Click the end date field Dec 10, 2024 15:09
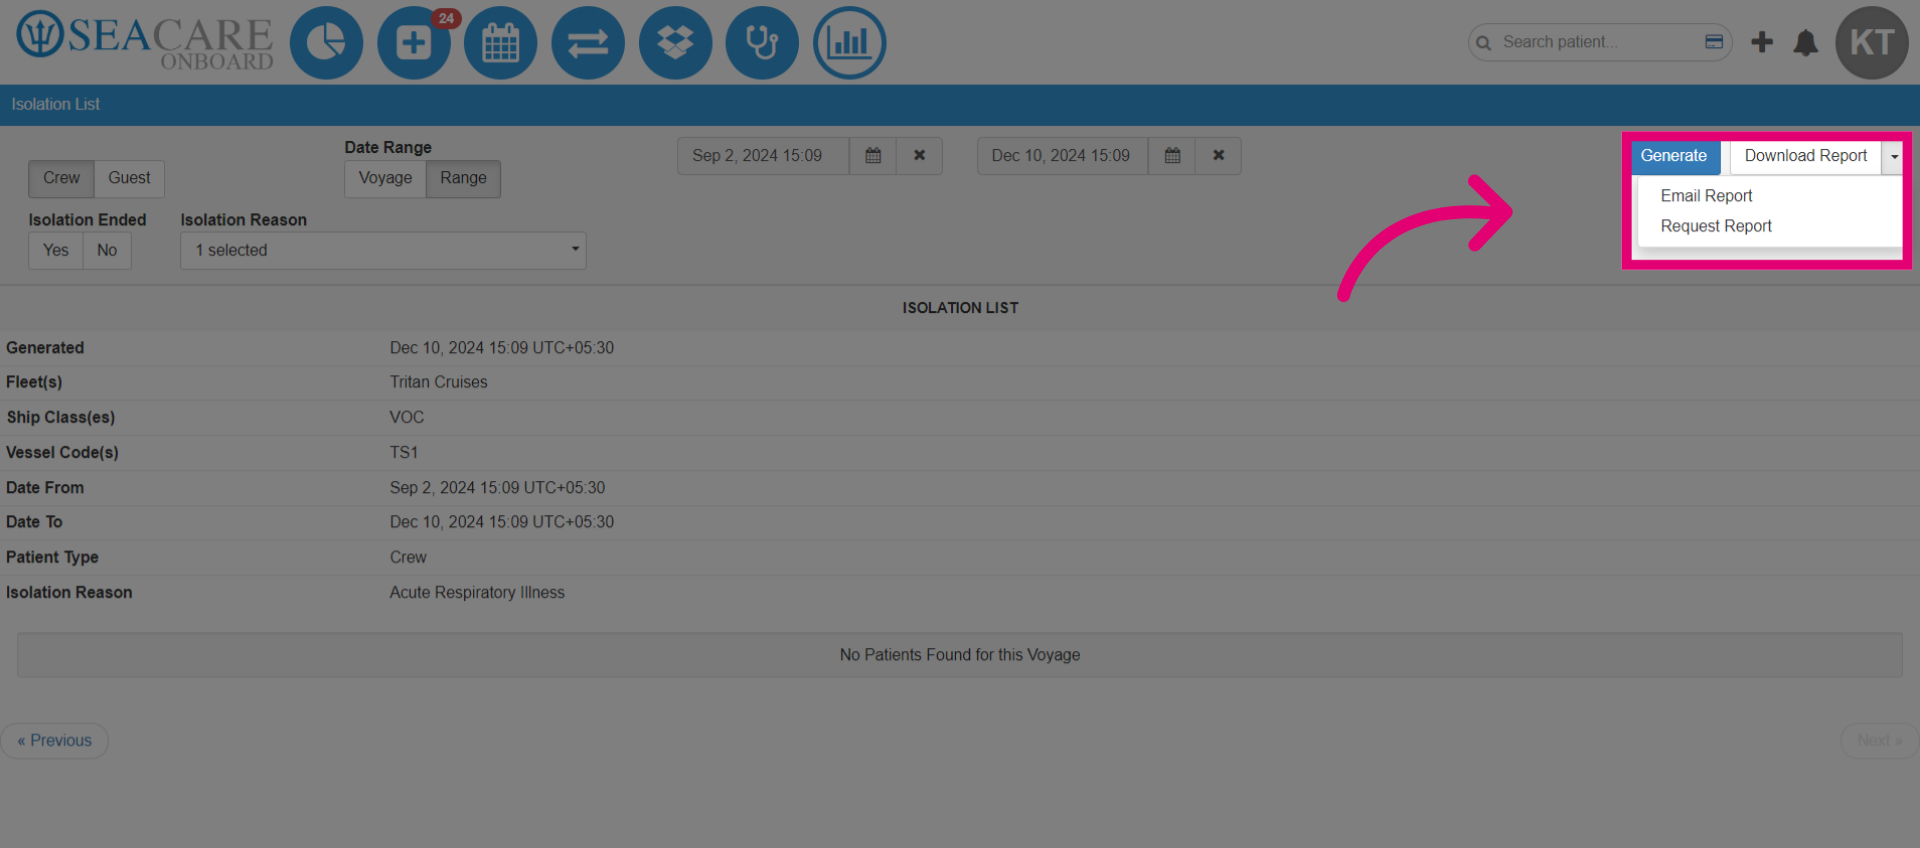The height and width of the screenshot is (848, 1920). [1063, 156]
